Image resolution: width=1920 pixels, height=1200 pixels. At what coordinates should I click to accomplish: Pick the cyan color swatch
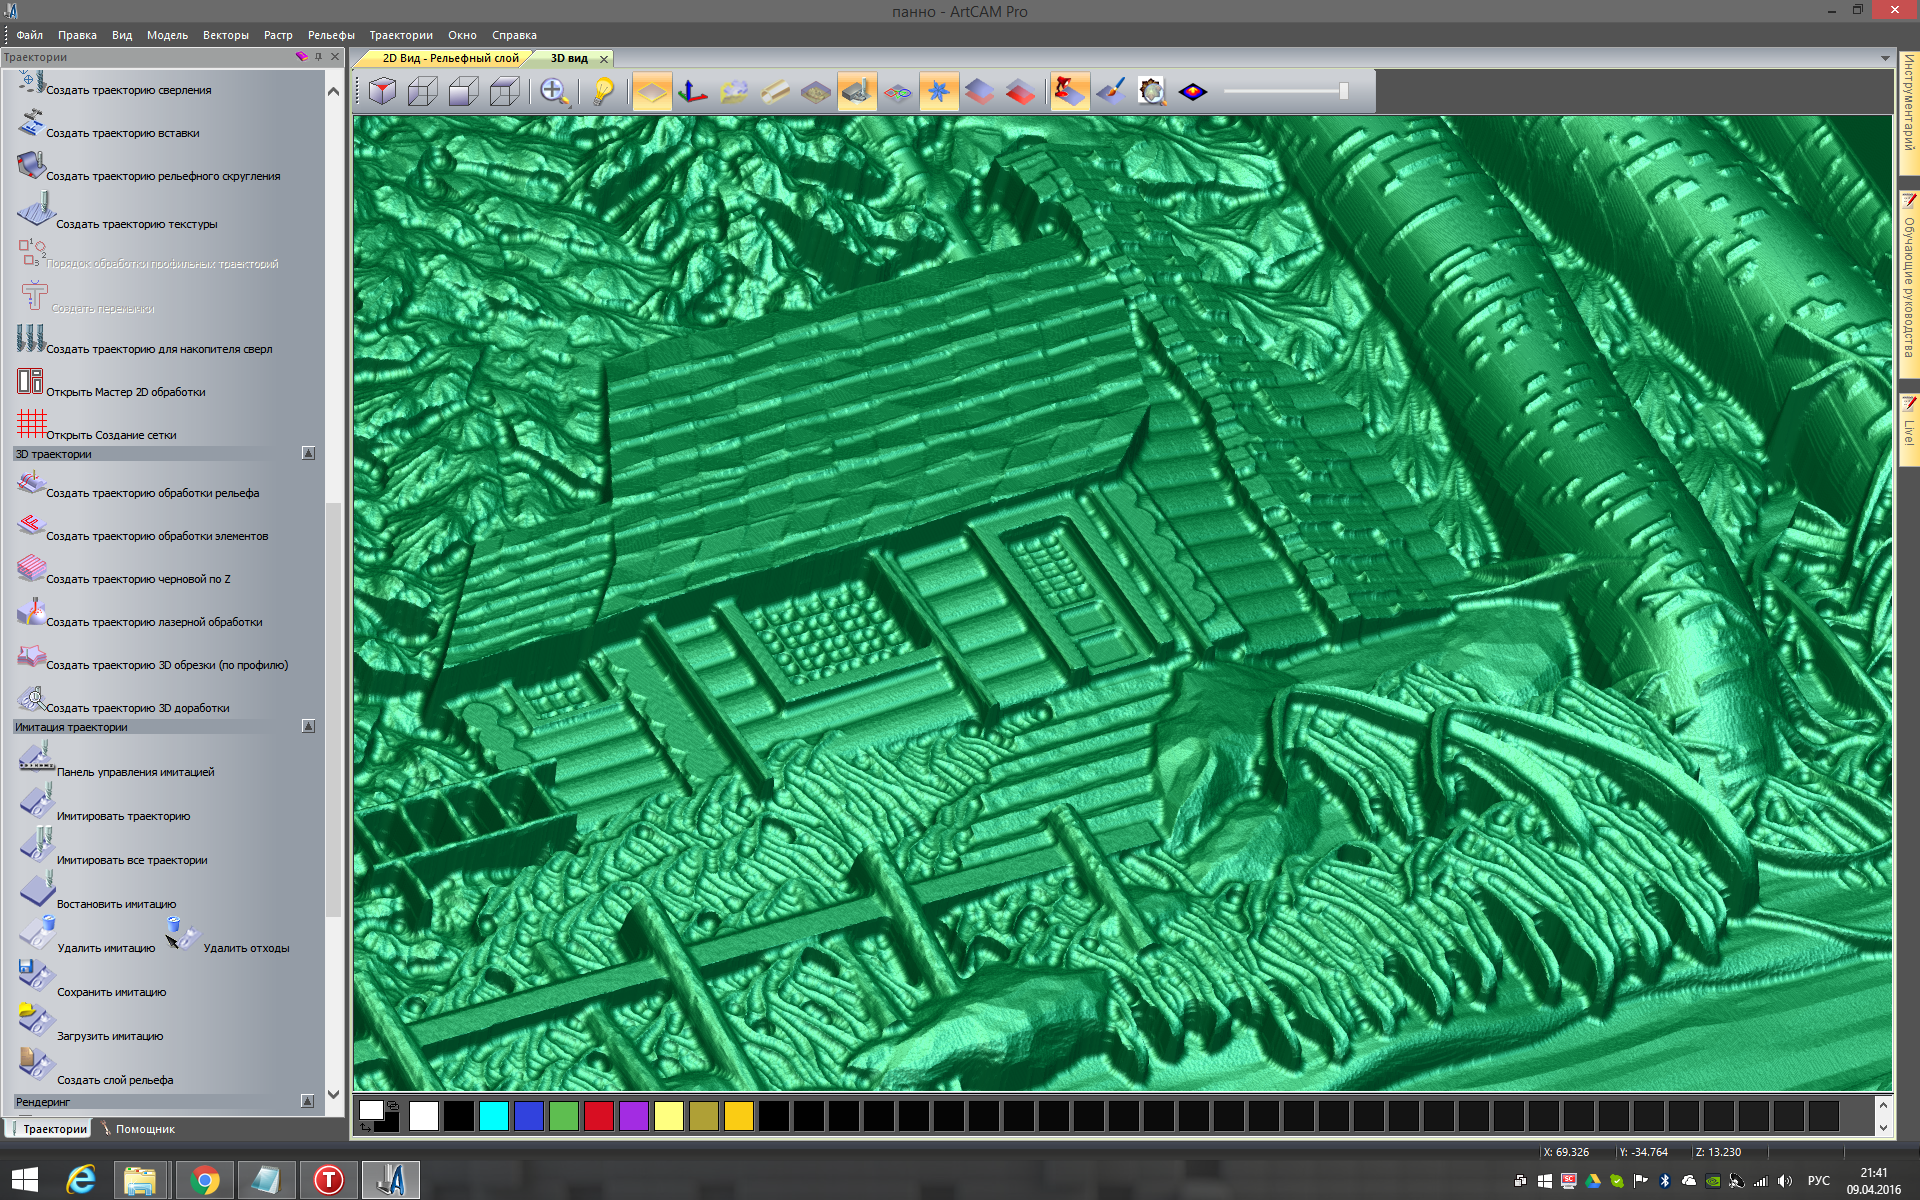point(493,1116)
